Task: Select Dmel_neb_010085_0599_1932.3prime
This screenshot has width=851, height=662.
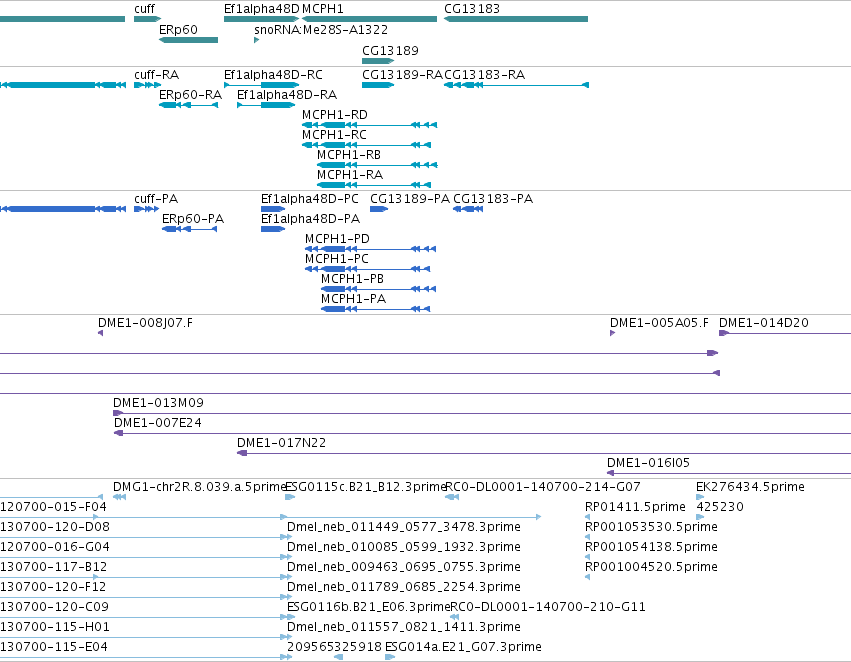Action: point(404,547)
